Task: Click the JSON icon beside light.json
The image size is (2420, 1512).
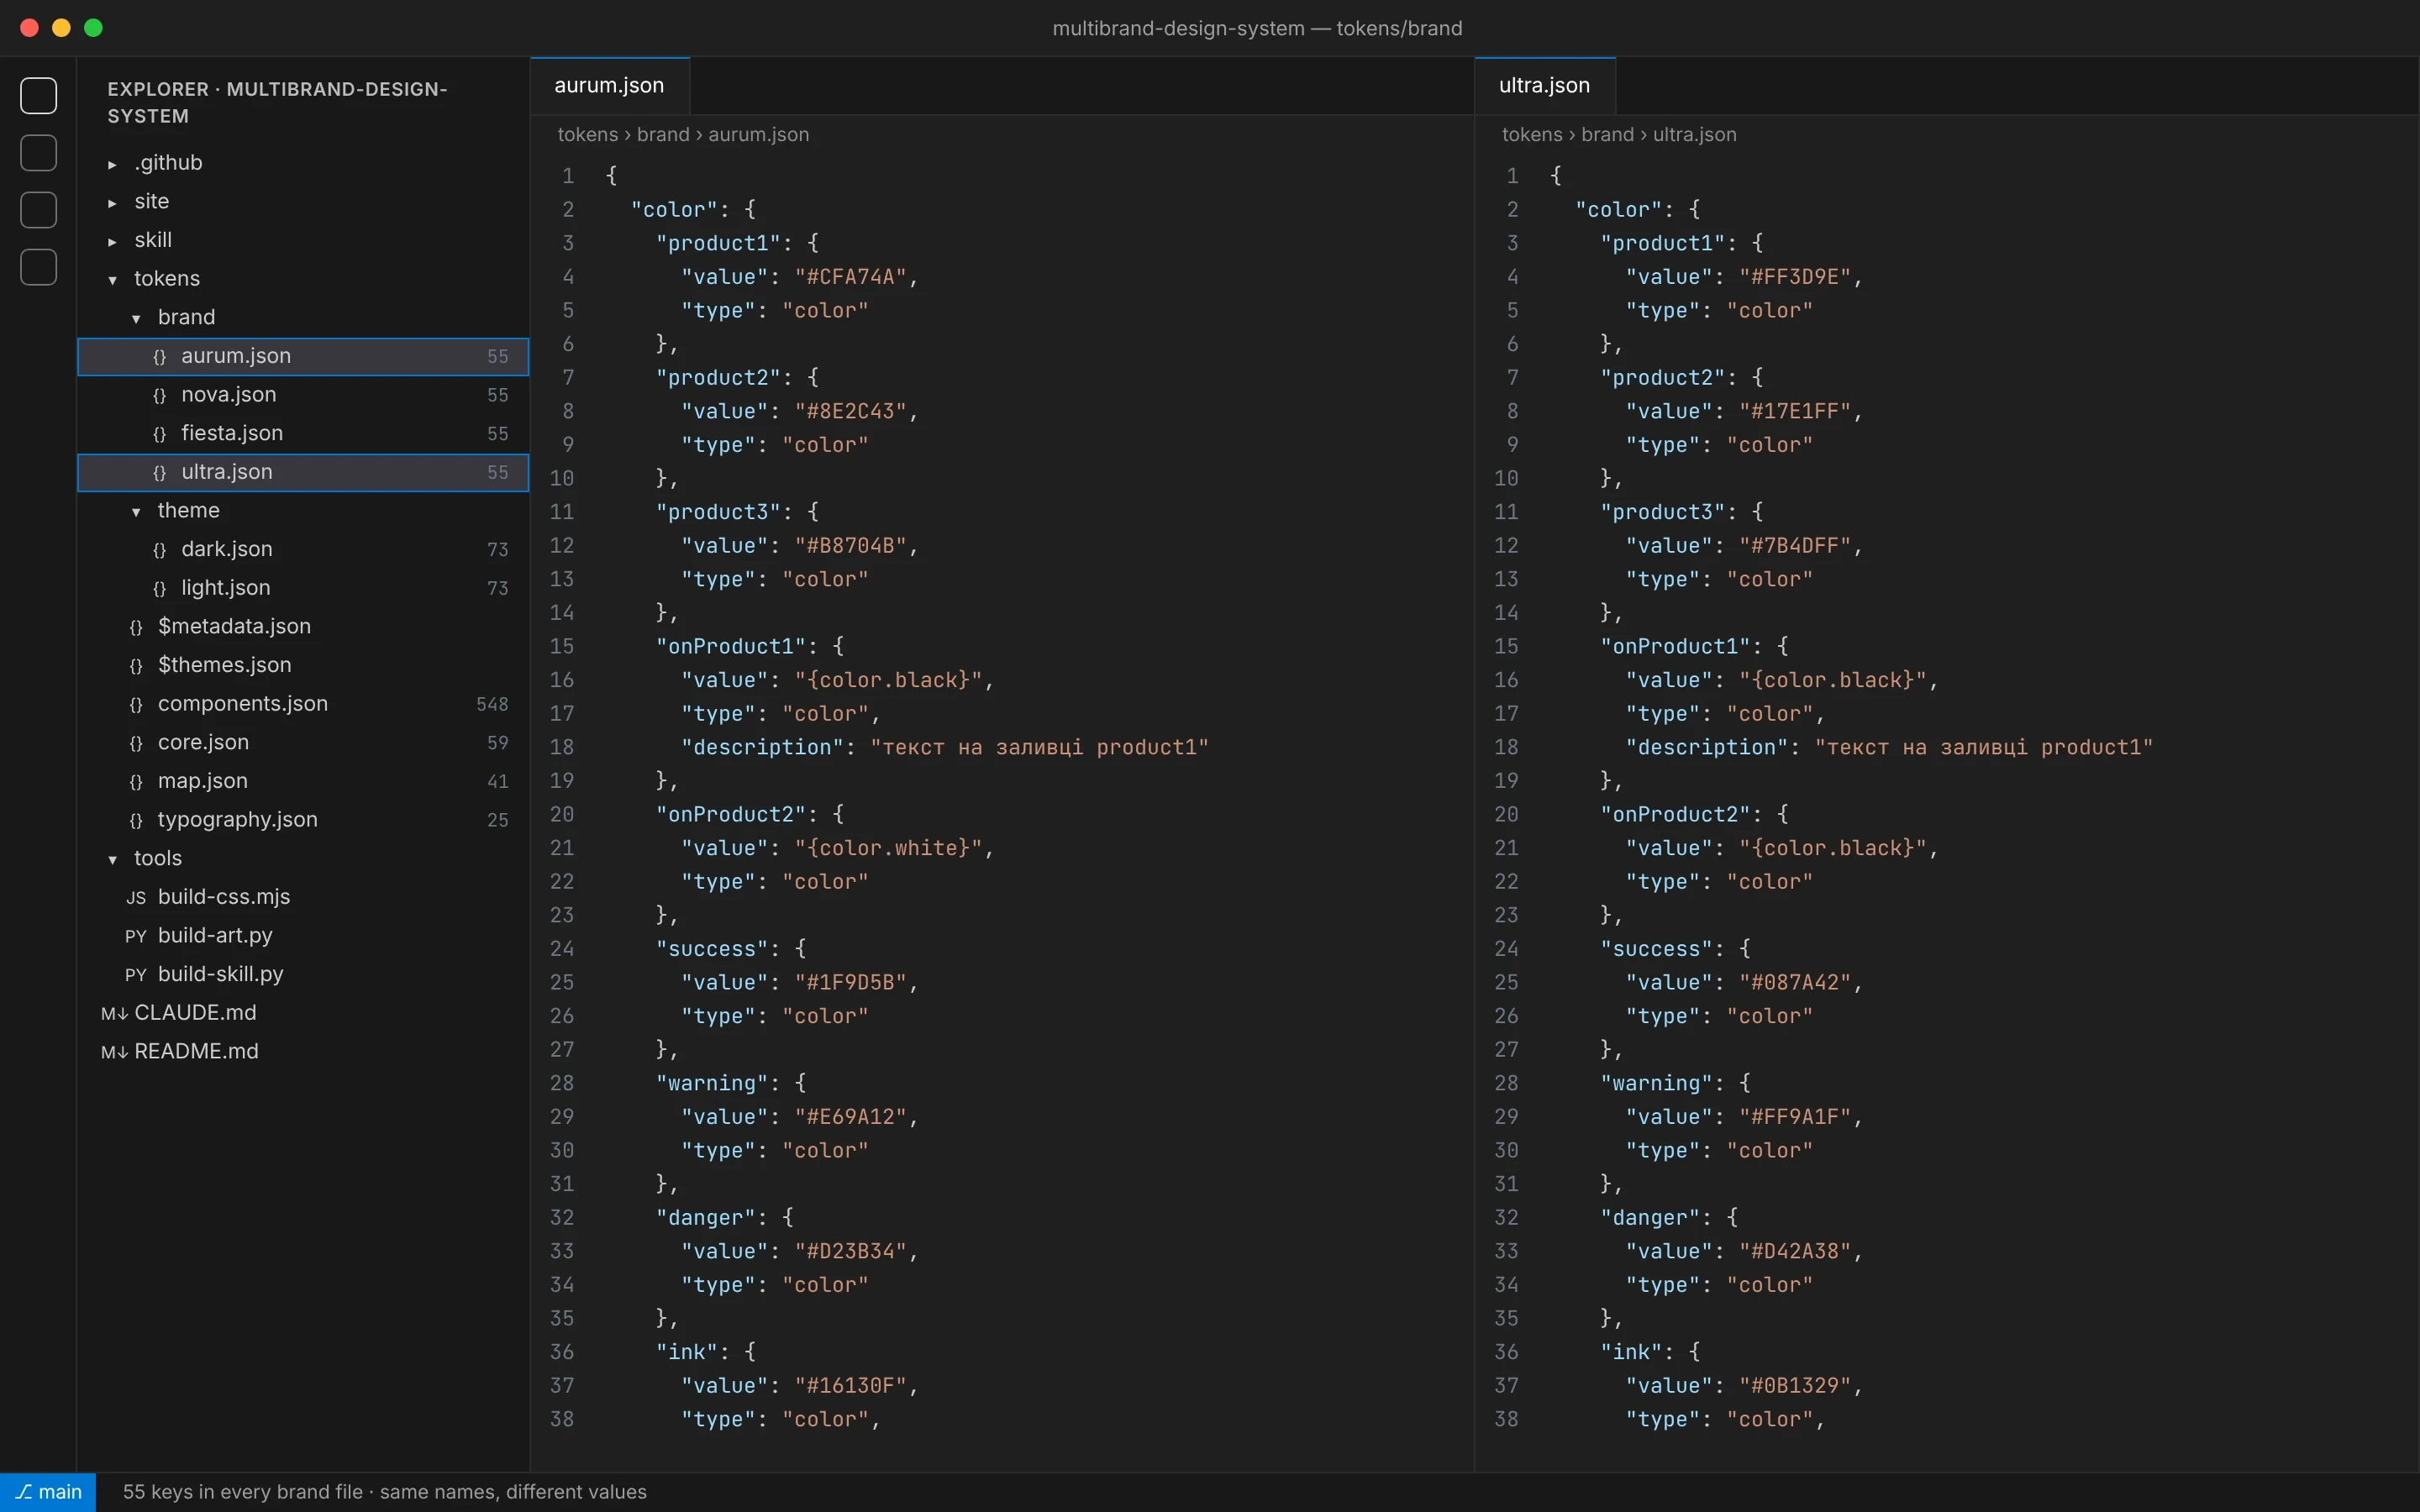Action: (159, 588)
